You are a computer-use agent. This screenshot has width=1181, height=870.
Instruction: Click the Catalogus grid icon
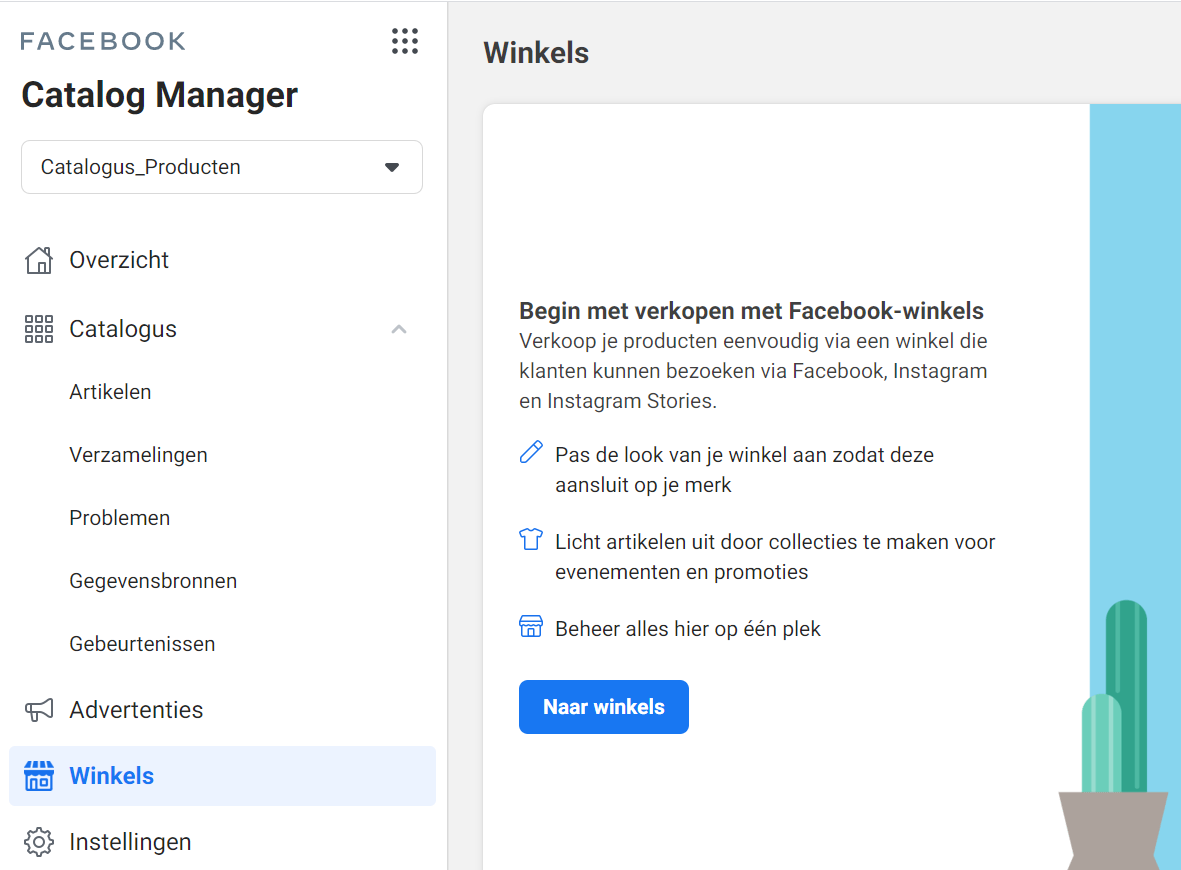(x=39, y=329)
